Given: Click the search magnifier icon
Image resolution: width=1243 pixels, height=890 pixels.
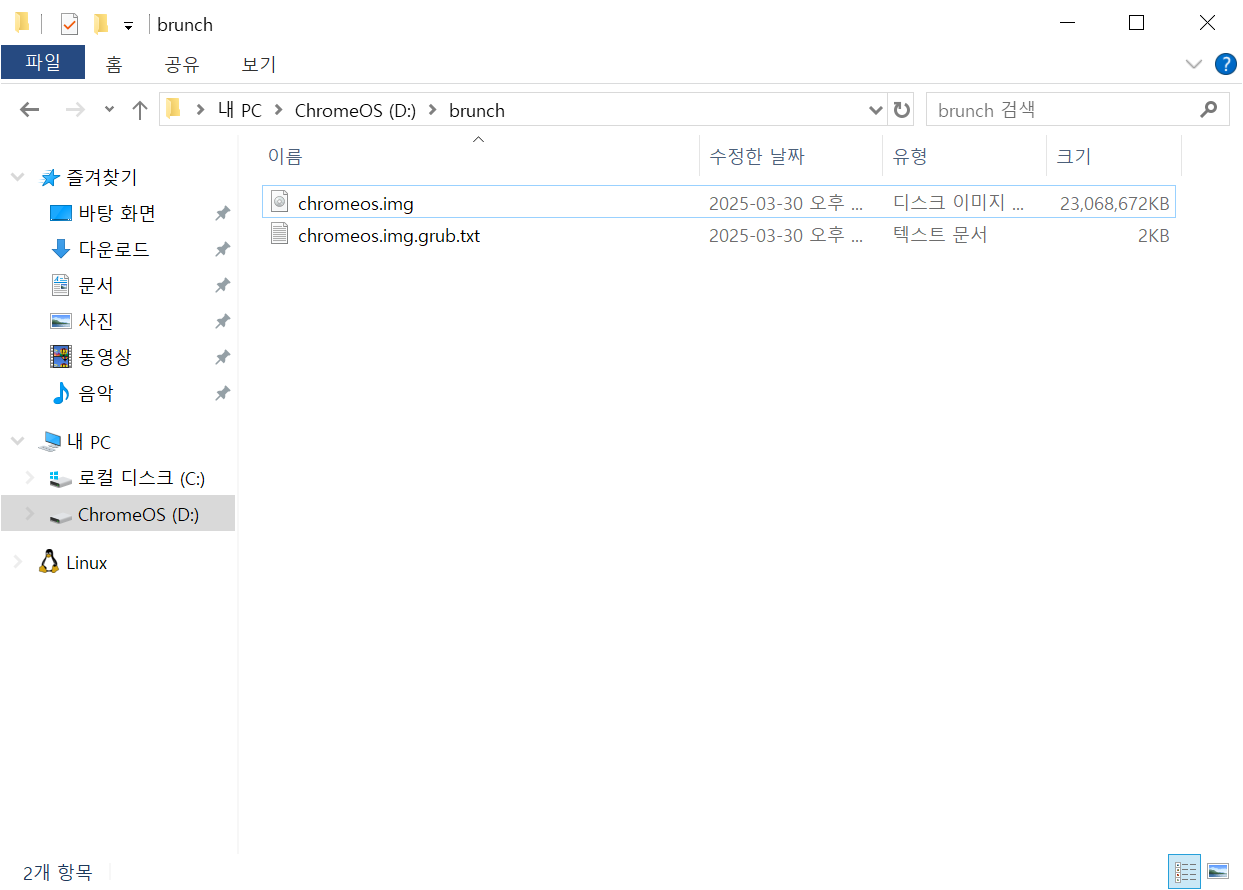Looking at the screenshot, I should pos(1208,110).
